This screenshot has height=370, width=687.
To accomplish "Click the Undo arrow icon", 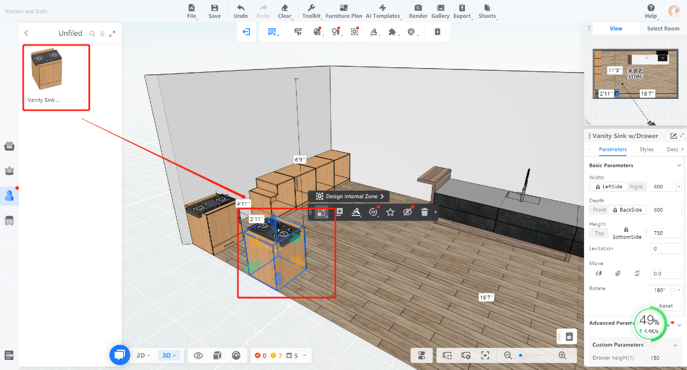I will [241, 8].
